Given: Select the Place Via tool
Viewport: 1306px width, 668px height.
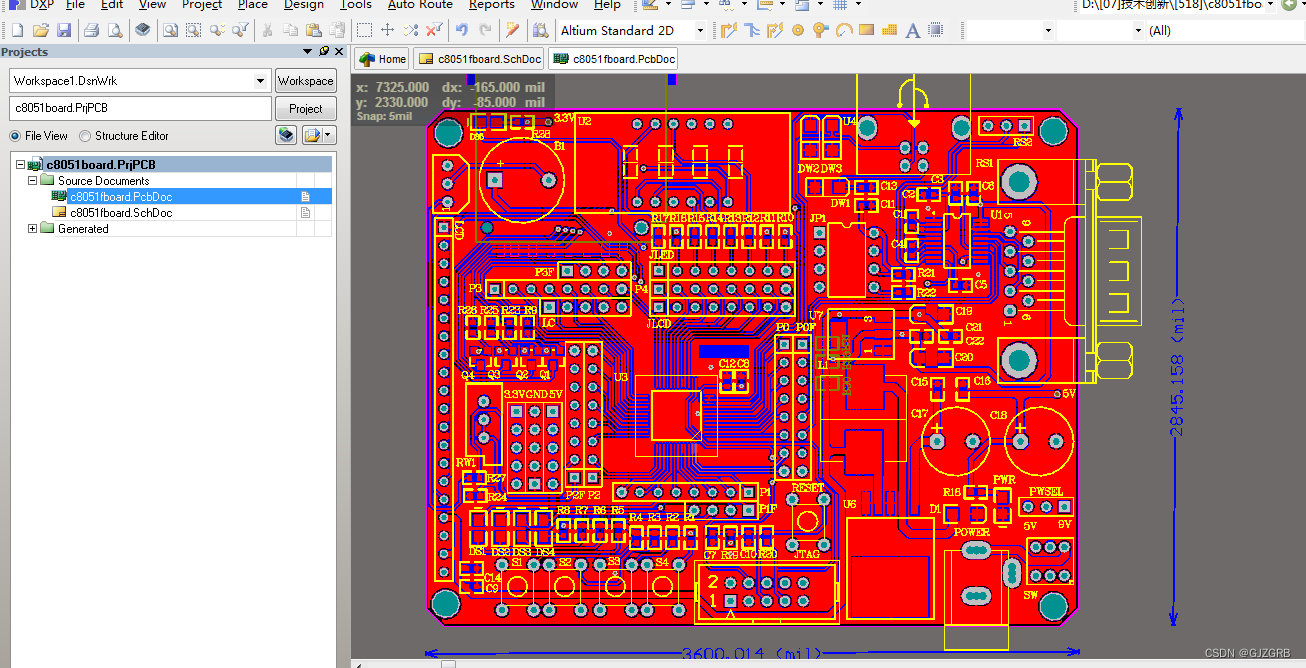Looking at the screenshot, I should (820, 30).
